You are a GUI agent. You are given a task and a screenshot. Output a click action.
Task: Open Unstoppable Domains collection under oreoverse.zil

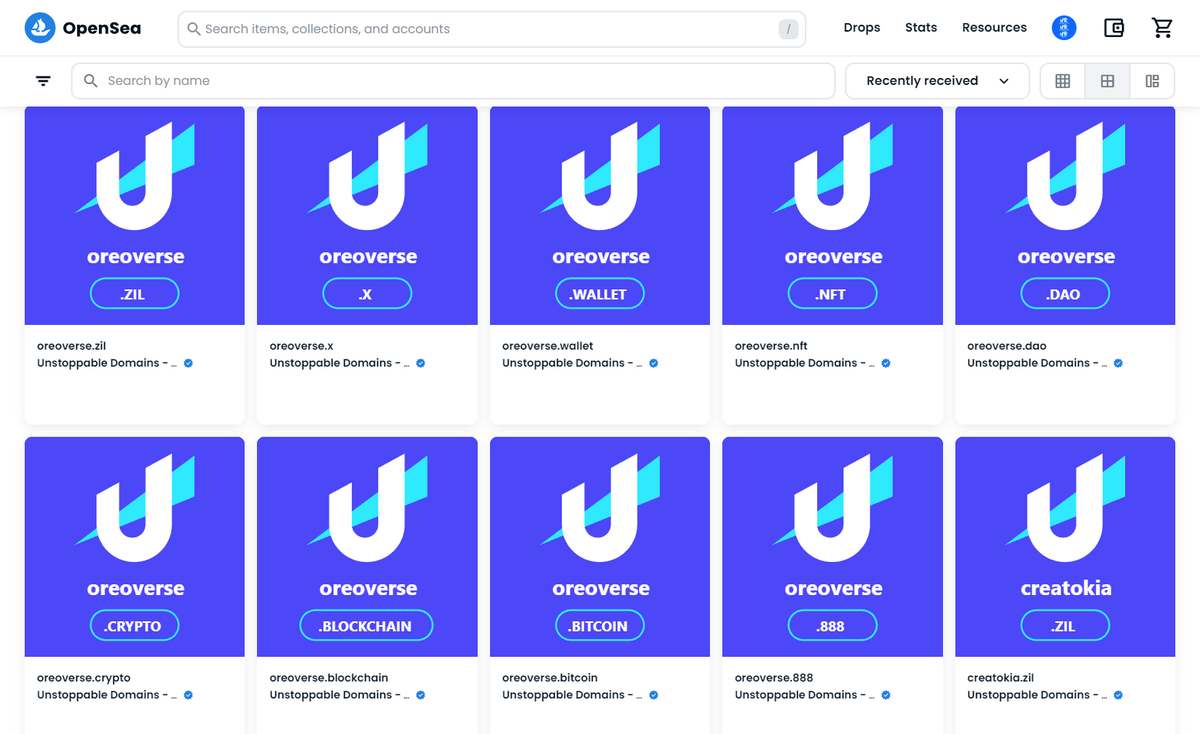[107, 363]
